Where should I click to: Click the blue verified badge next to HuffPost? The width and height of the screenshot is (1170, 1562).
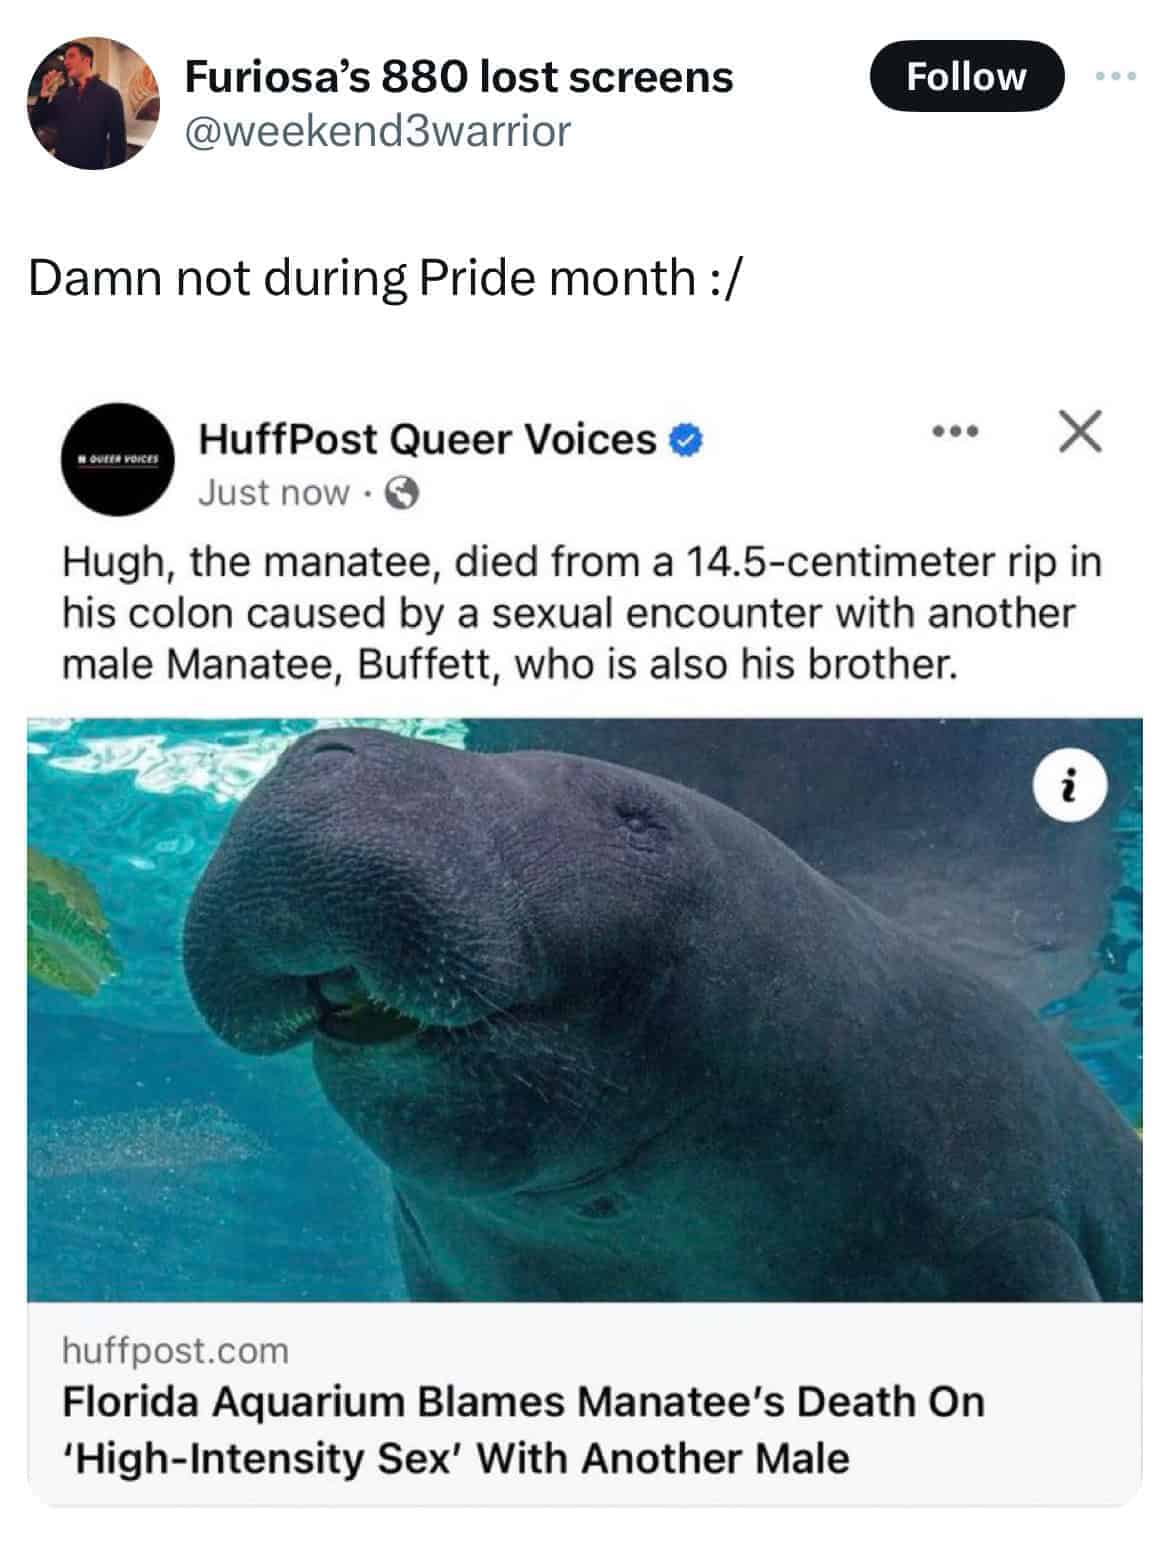click(x=689, y=440)
